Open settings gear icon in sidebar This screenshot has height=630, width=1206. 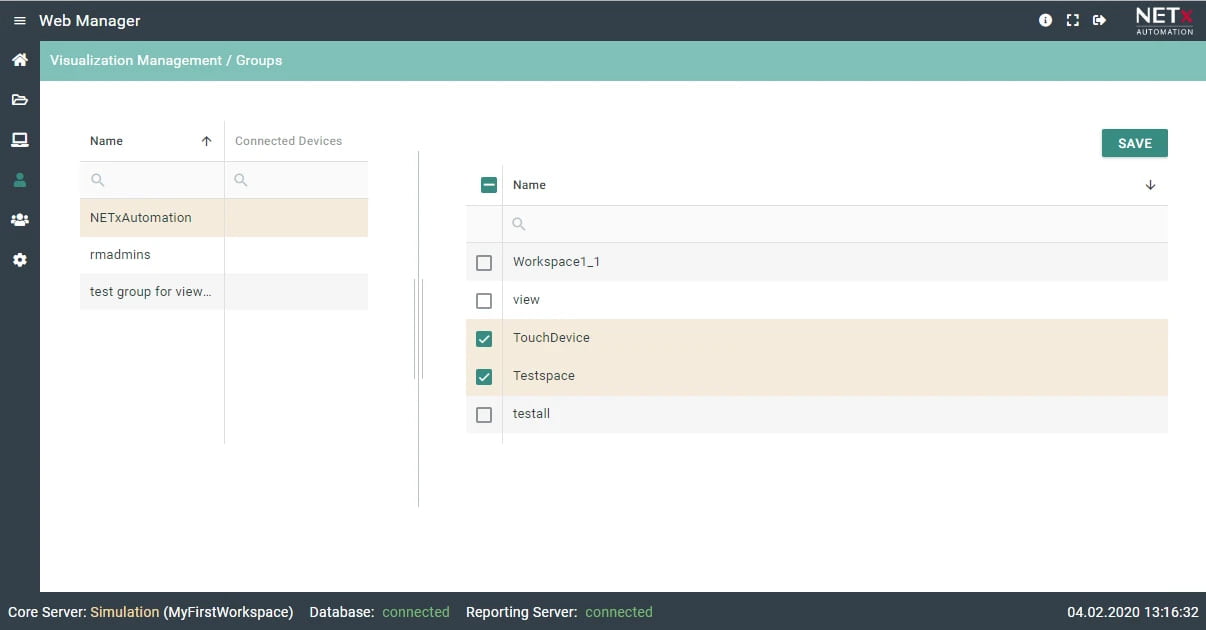tap(19, 260)
